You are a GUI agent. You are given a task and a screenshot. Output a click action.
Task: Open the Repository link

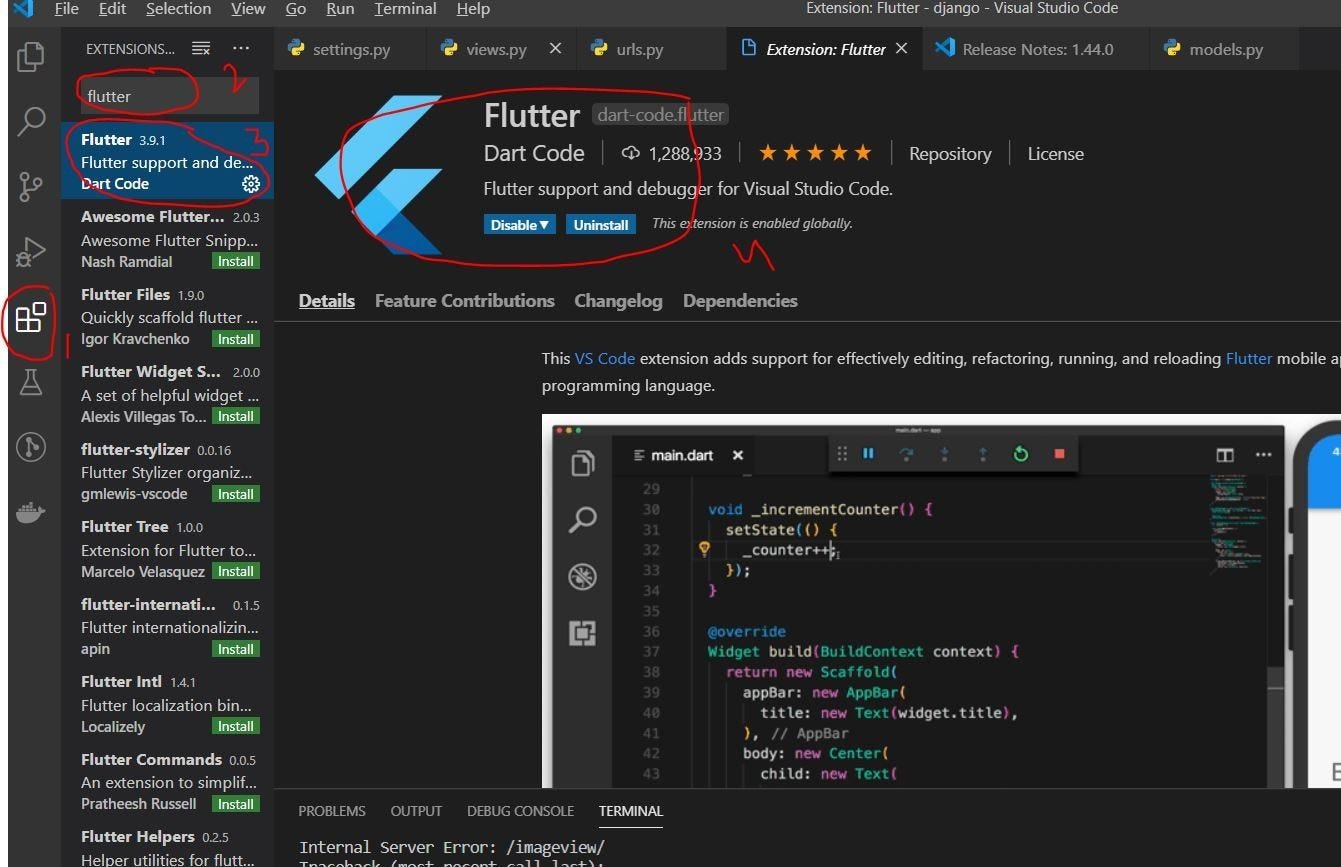point(950,154)
